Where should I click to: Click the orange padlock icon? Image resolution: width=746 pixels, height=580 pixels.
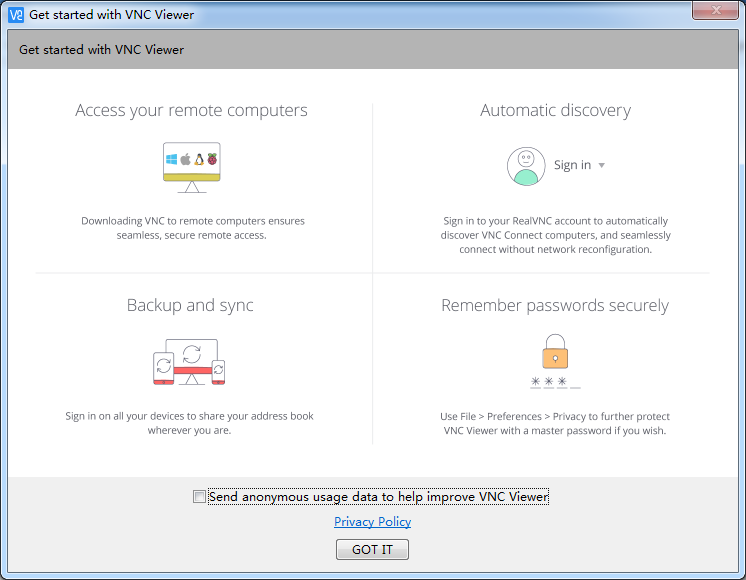(x=555, y=351)
